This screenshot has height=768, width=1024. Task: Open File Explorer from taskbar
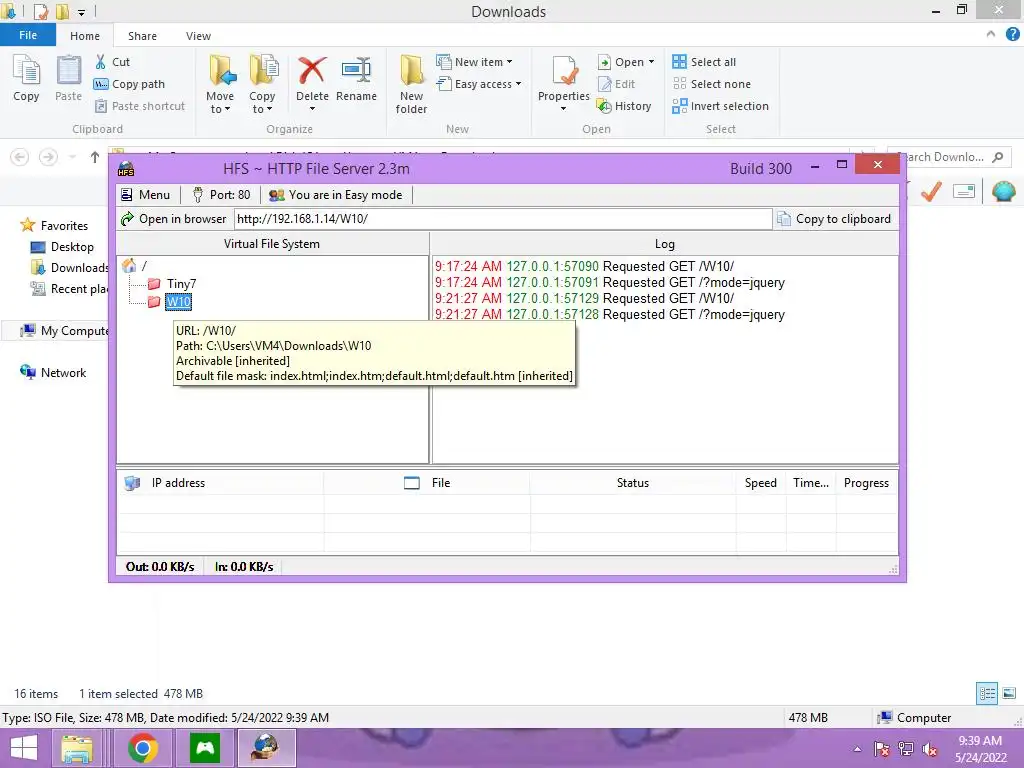77,748
